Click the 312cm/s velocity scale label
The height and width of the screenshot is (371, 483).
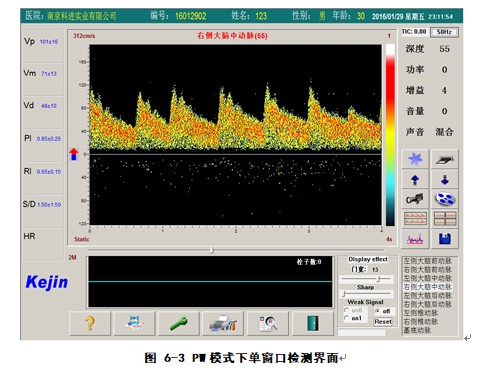(84, 36)
